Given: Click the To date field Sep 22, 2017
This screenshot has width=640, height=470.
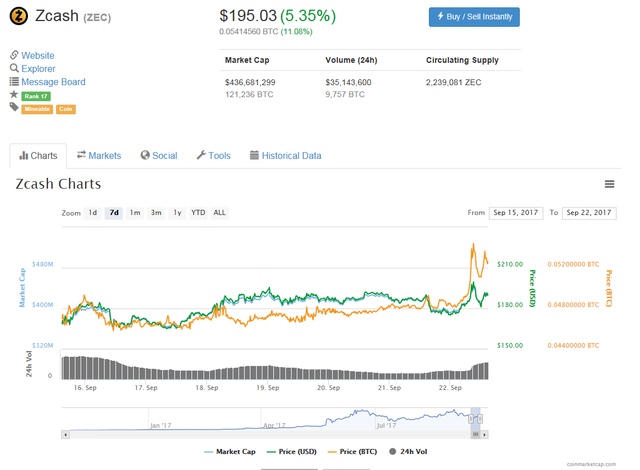Looking at the screenshot, I should point(589,213).
